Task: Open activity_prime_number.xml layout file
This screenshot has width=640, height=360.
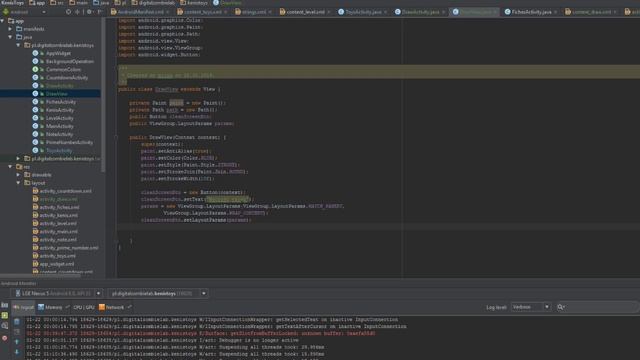Action: 69,248
